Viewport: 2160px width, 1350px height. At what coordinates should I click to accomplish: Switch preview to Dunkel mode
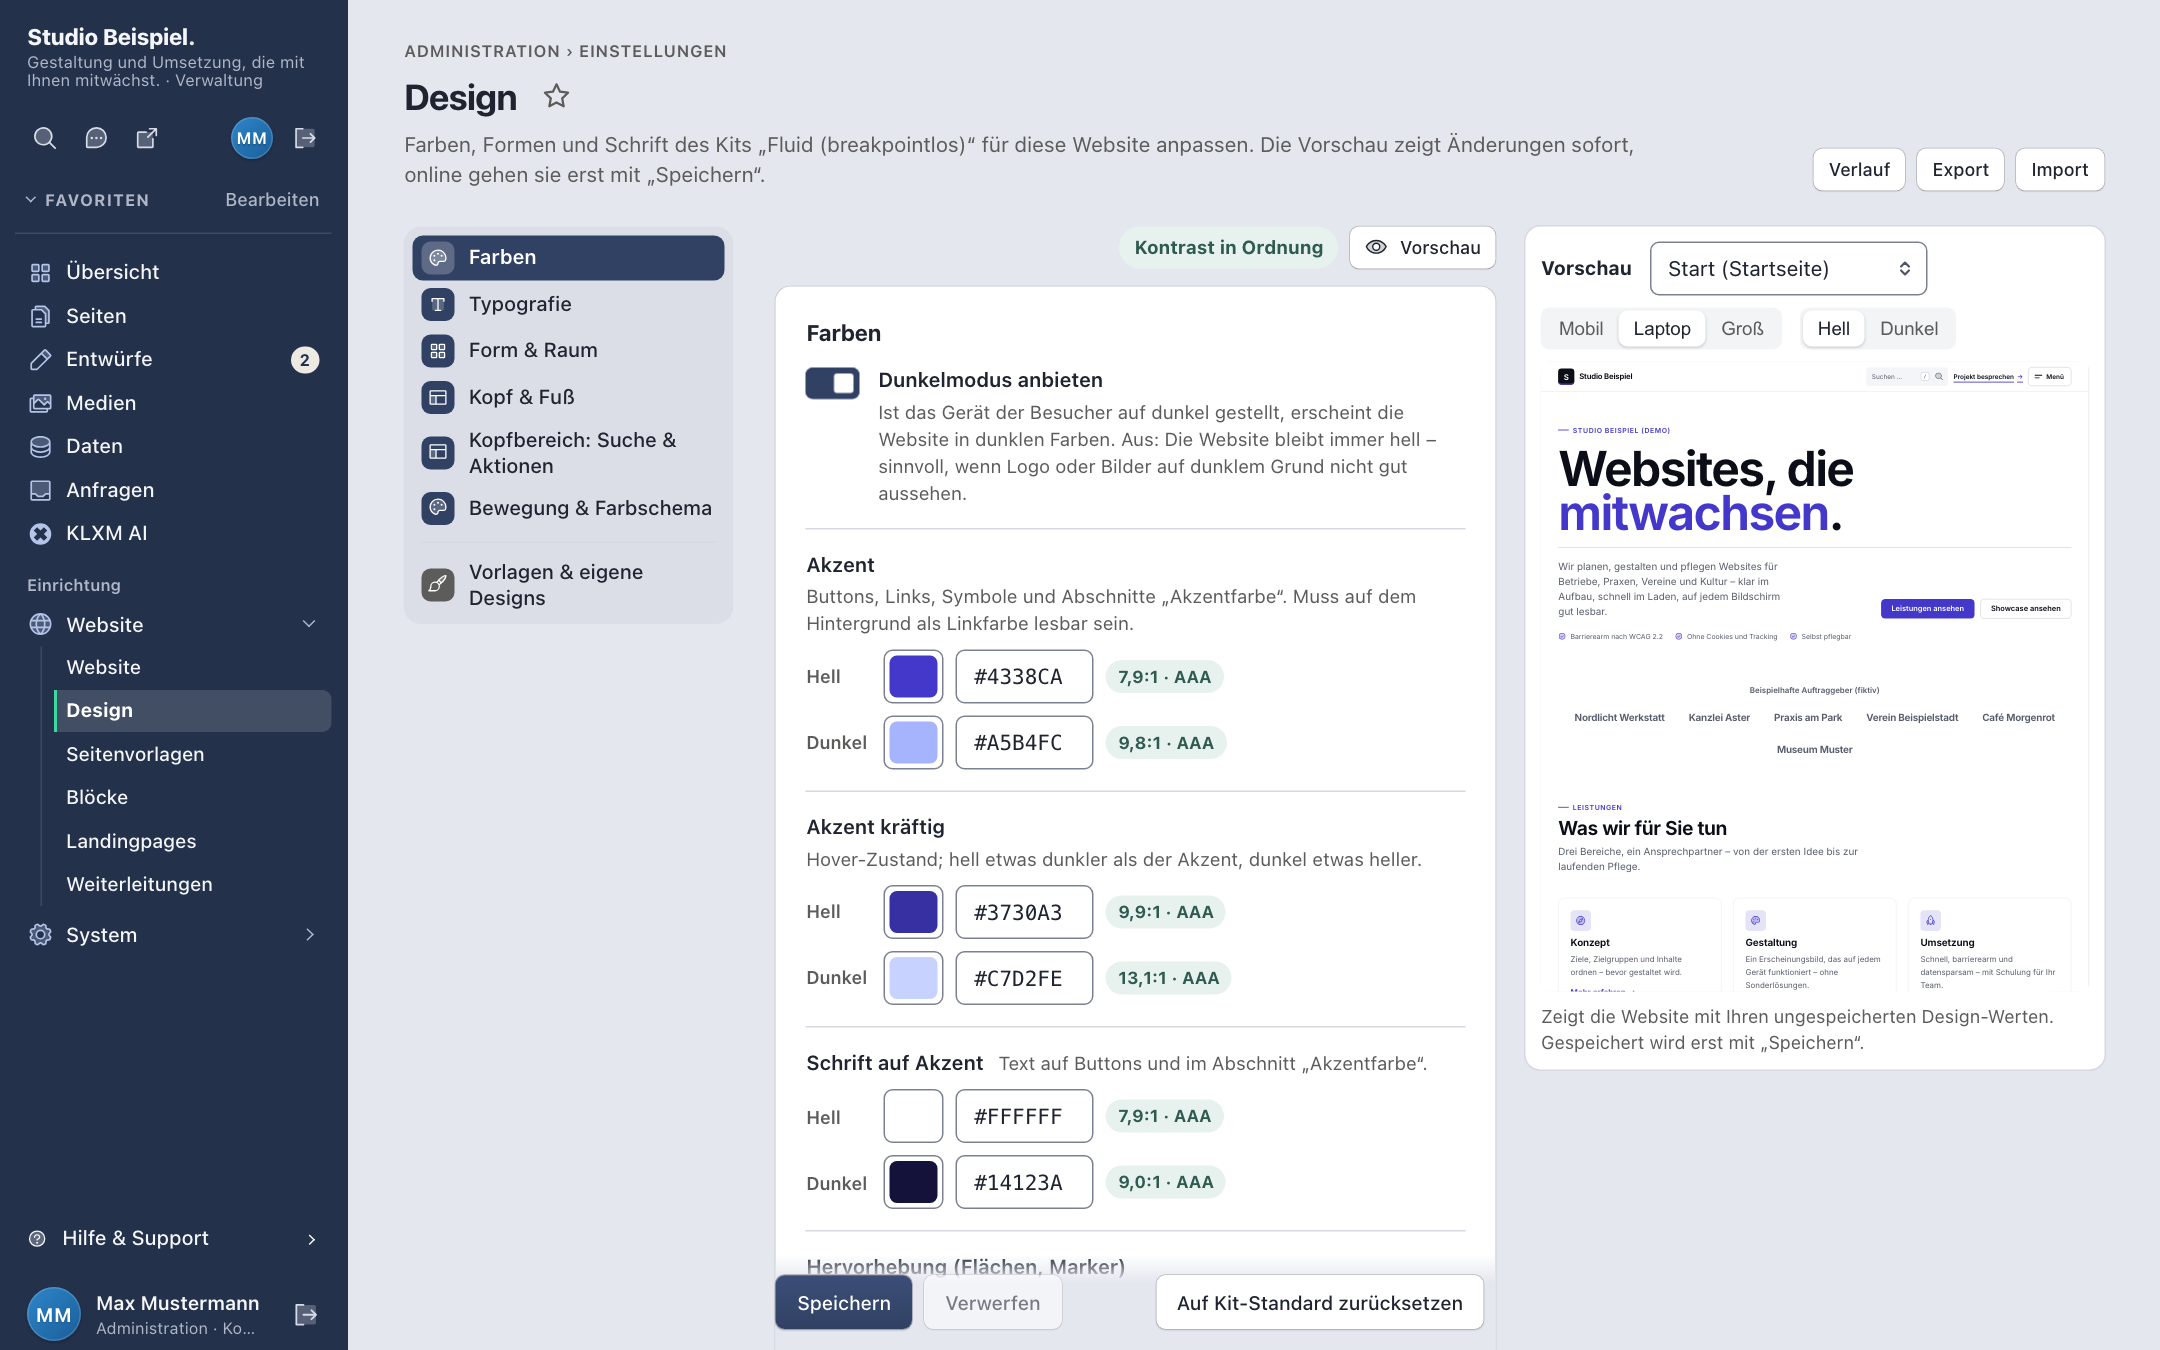(x=1908, y=328)
